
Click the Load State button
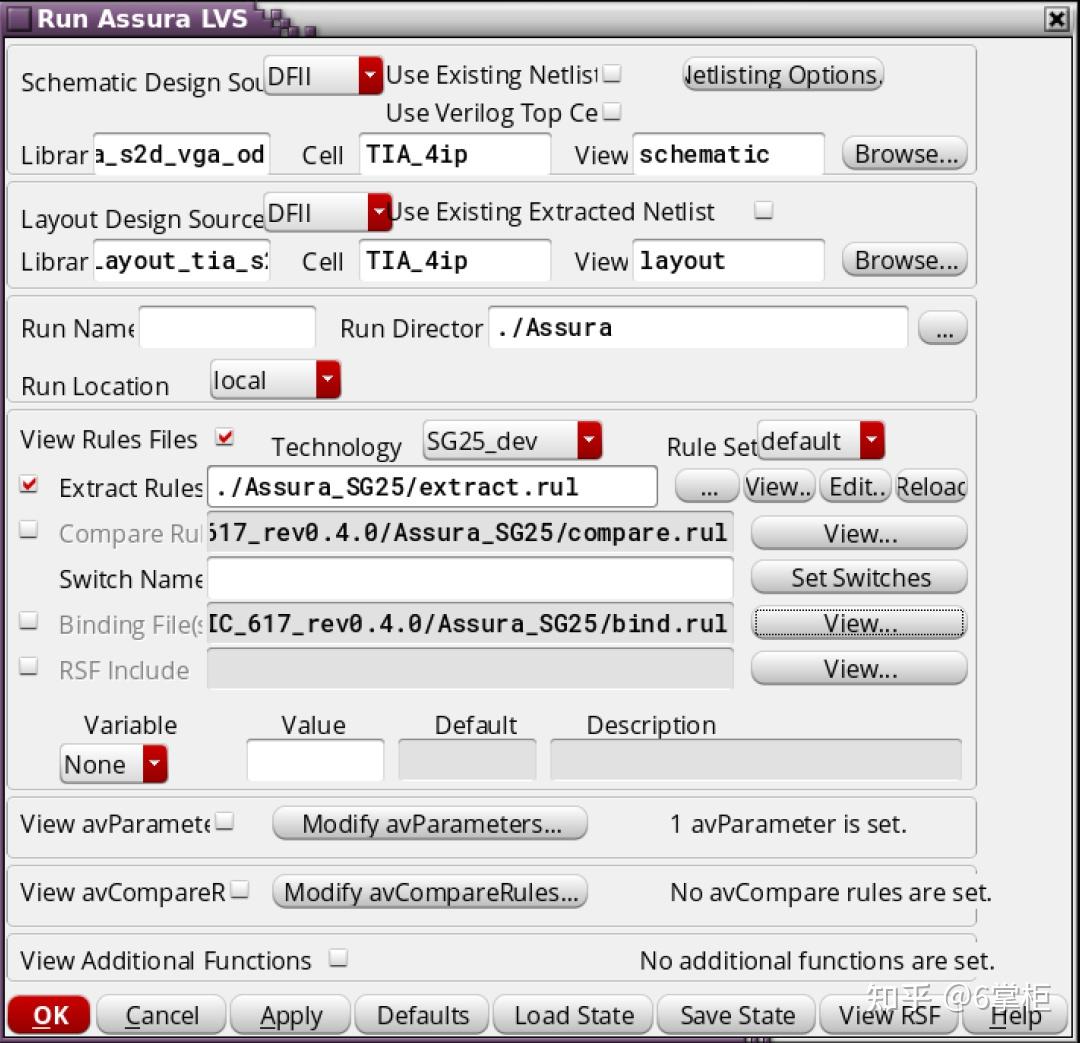click(x=573, y=1015)
